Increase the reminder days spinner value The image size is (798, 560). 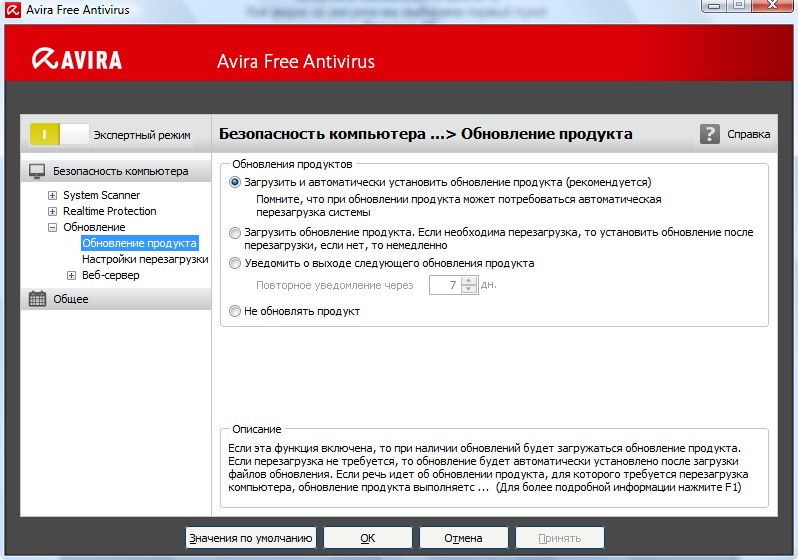point(469,281)
